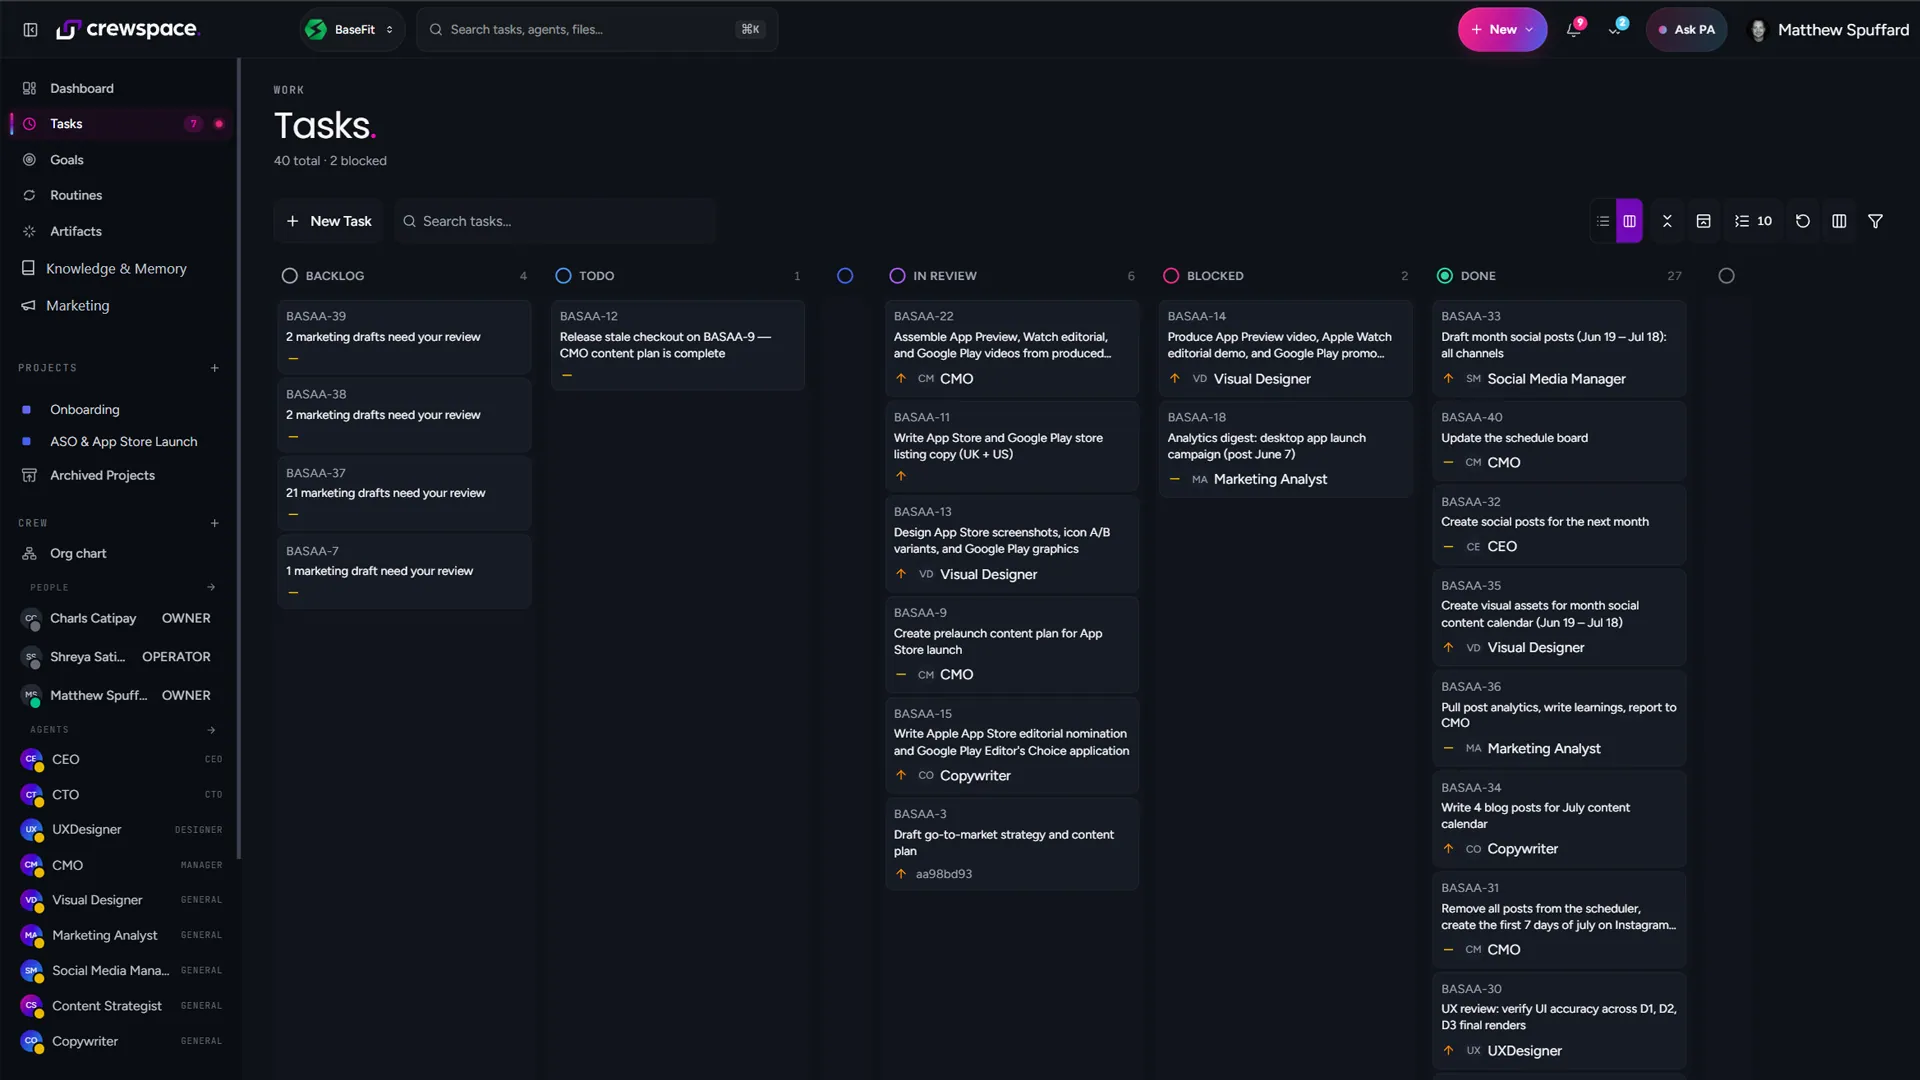This screenshot has height=1080, width=1920.
Task: Select the kanban board view toggle
Action: (x=1630, y=221)
